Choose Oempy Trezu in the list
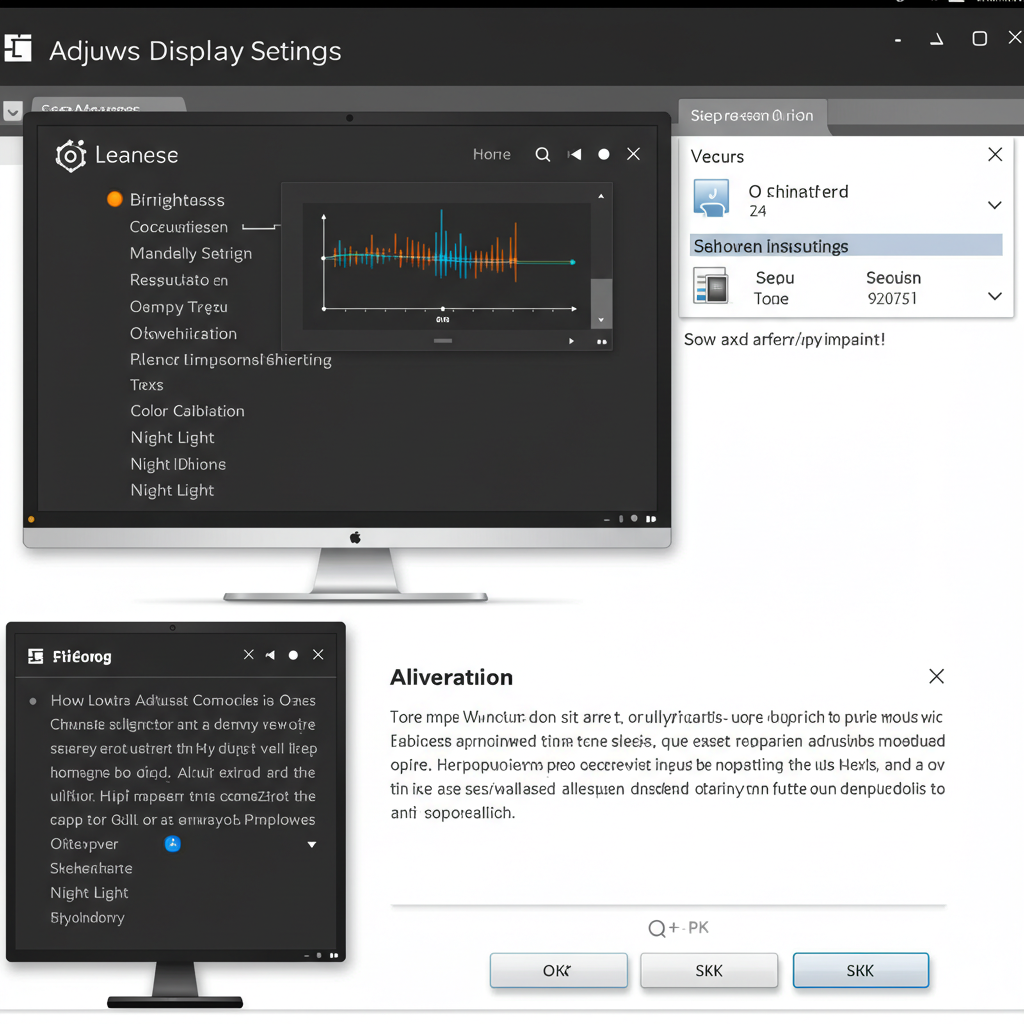Viewport: 1024px width, 1024px height. [x=179, y=307]
